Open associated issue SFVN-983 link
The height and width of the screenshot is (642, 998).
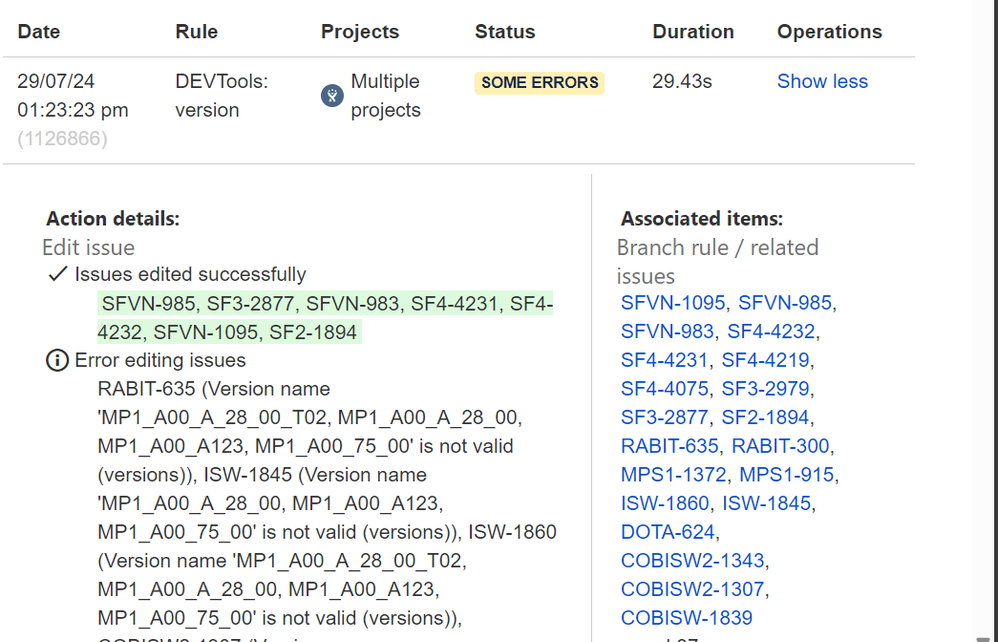point(667,331)
